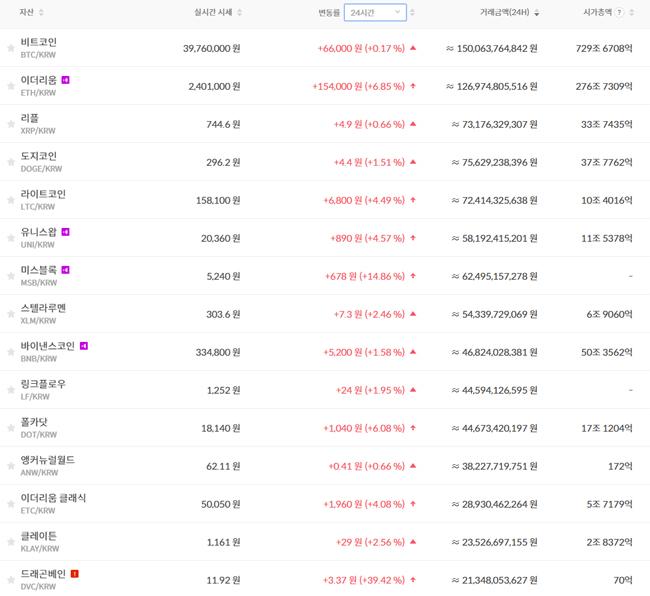This screenshot has width=650, height=596.
Task: Click the purple badge icon next to 유니스왑
Action: tap(66, 231)
